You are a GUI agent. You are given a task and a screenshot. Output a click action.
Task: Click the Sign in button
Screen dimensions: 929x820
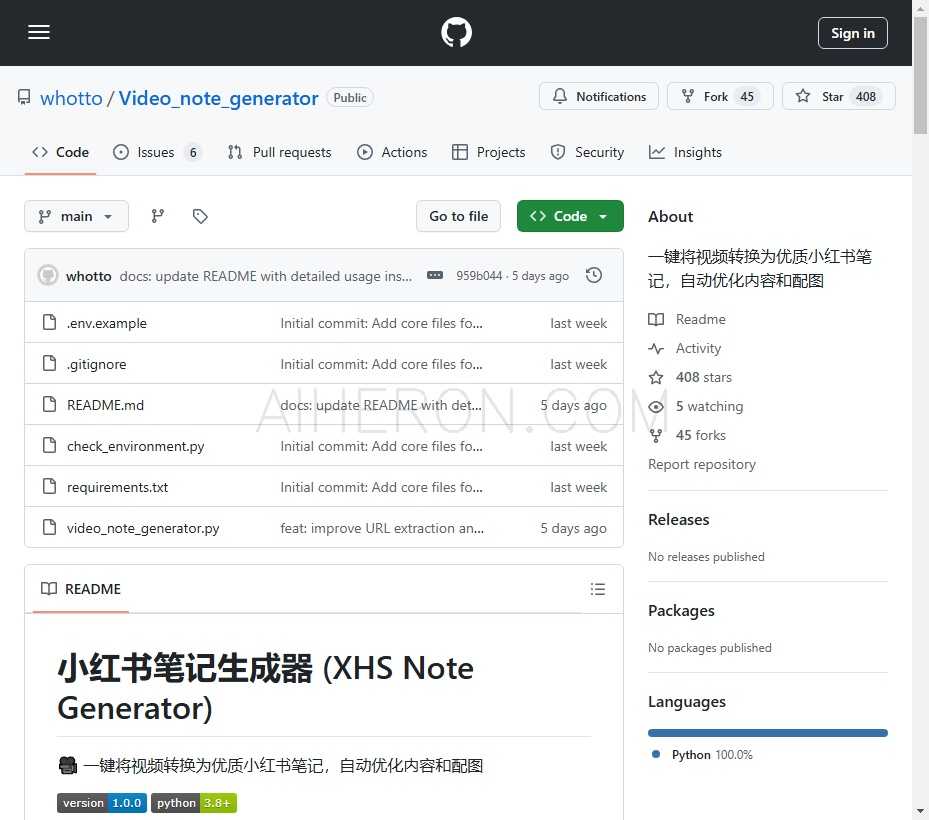tap(852, 33)
